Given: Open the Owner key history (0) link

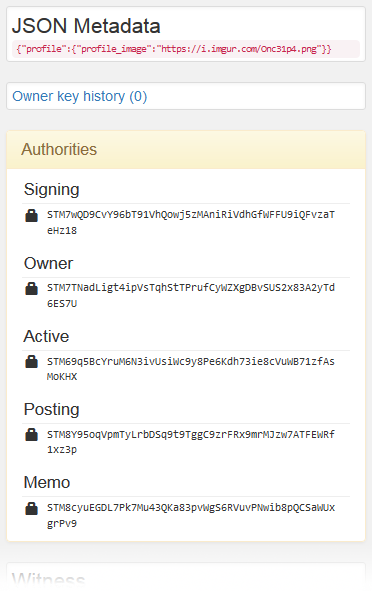Looking at the screenshot, I should pyautogui.click(x=80, y=96).
